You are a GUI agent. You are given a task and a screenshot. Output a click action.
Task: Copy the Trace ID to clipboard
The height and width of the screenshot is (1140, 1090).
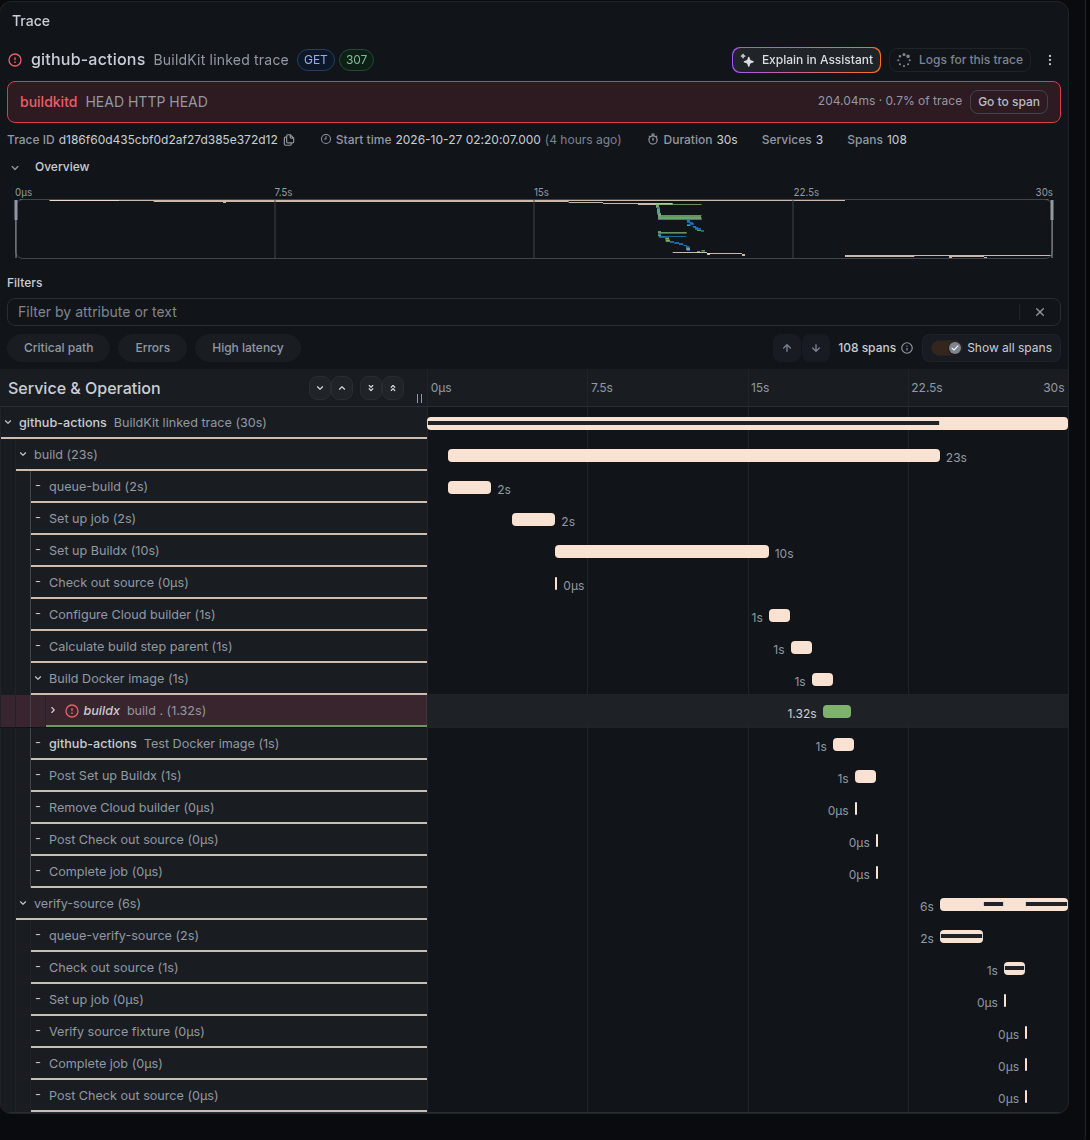289,140
